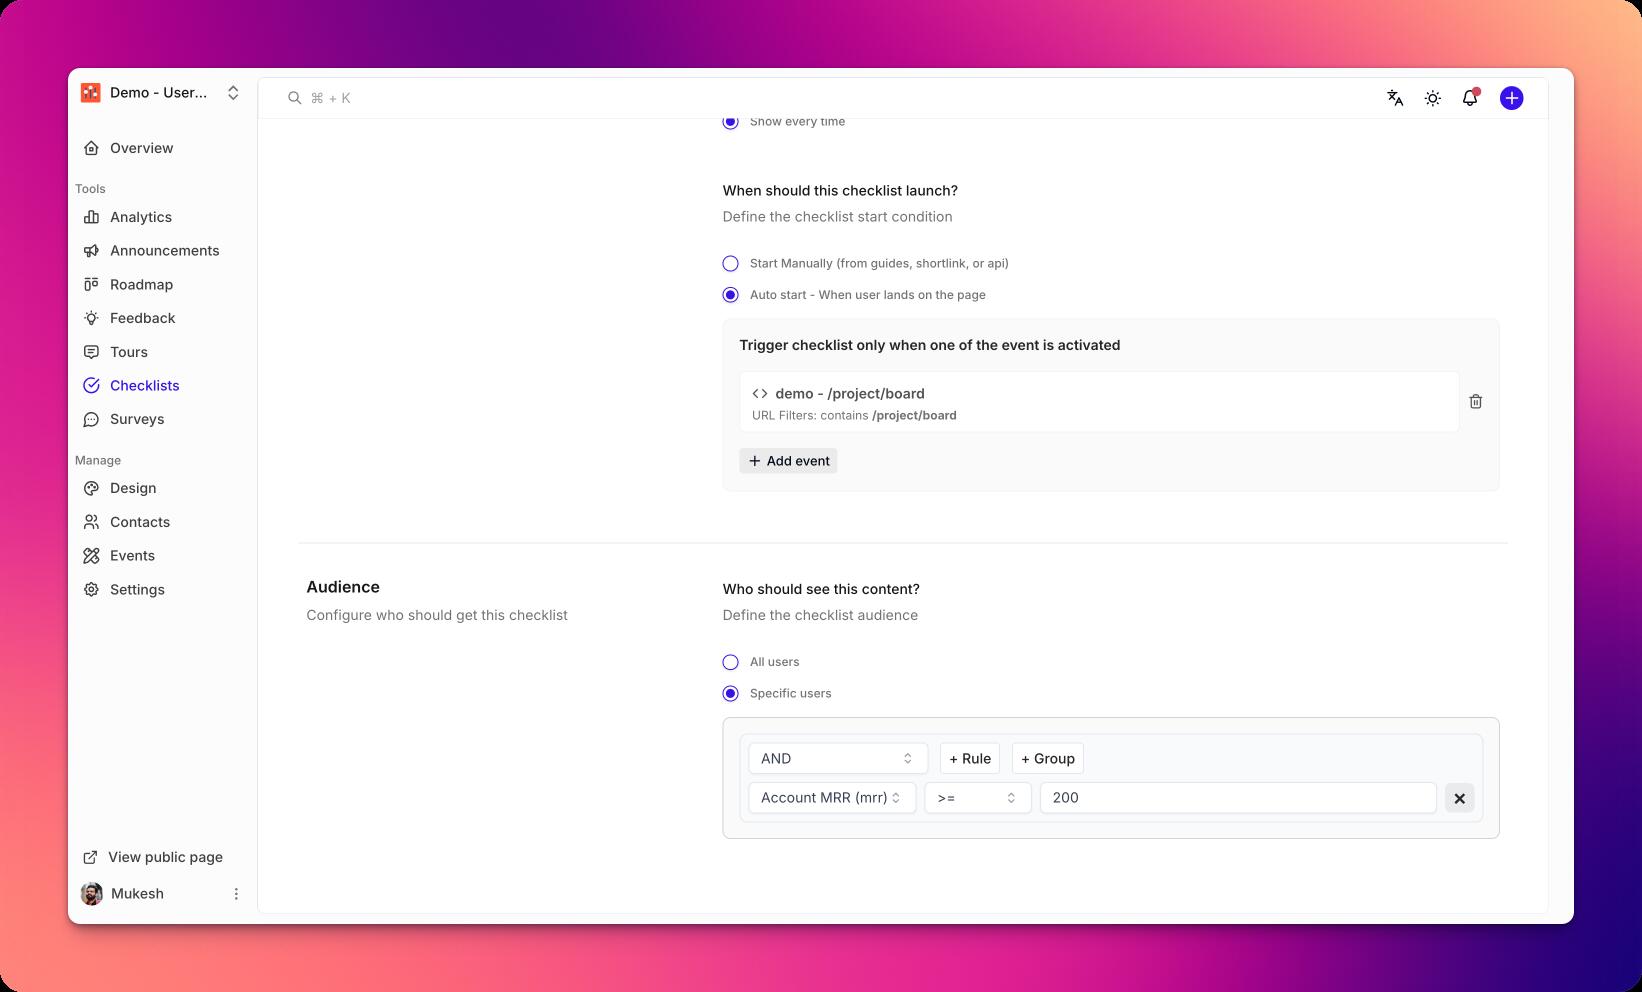Viewport: 1642px width, 992px height.
Task: Toggle light theme sun icon
Action: coord(1433,98)
